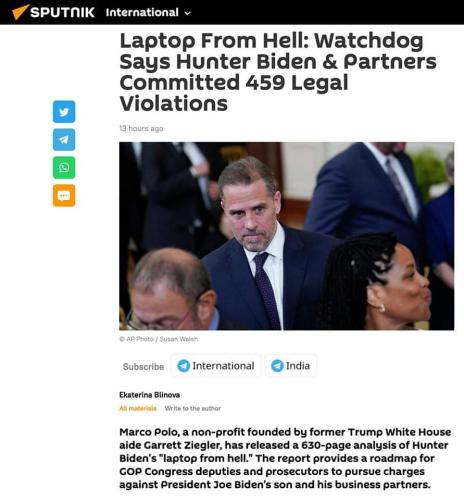Image resolution: width=464 pixels, height=500 pixels.
Task: View All materials by the author
Action: [138, 408]
